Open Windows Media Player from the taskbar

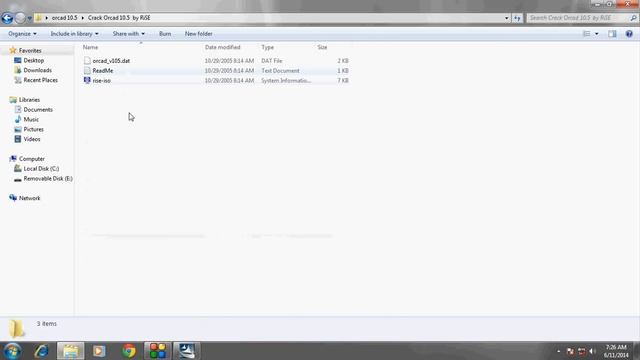pyautogui.click(x=99, y=351)
